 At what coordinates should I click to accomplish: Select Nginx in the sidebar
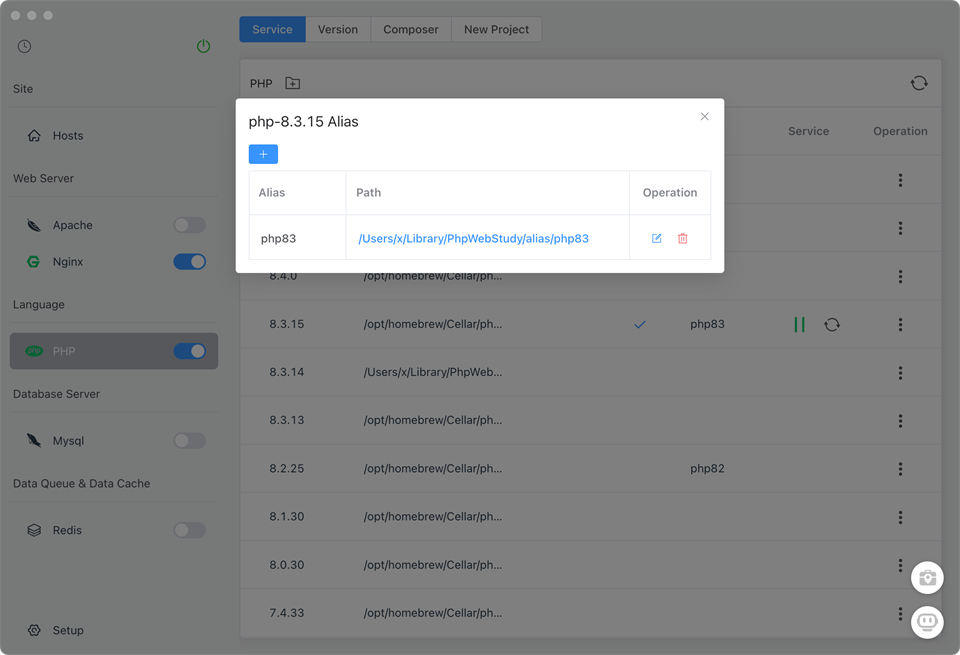pyautogui.click(x=67, y=262)
